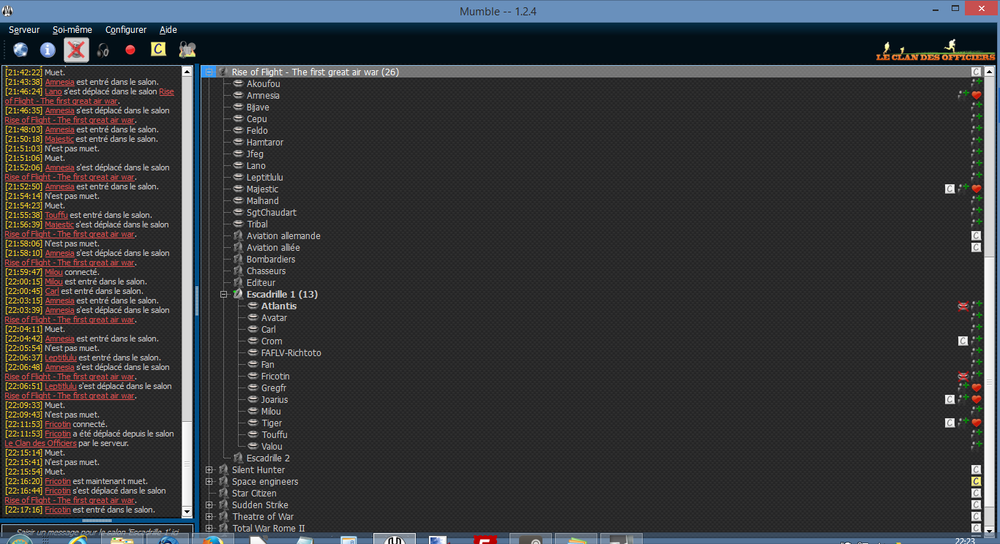Screen dimensions: 1000x544
Task: Show server information with the blue info icon
Action: pos(48,50)
